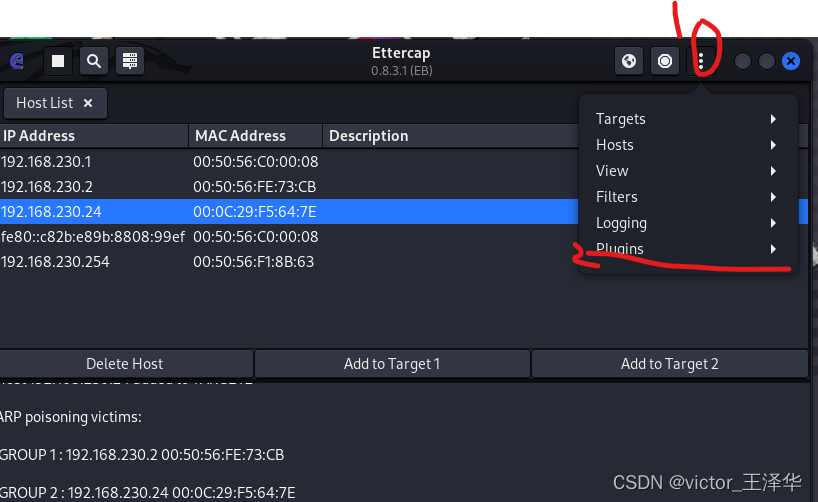Viewport: 818px width, 502px height.
Task: Expand the Logging submenu arrow
Action: tap(773, 223)
